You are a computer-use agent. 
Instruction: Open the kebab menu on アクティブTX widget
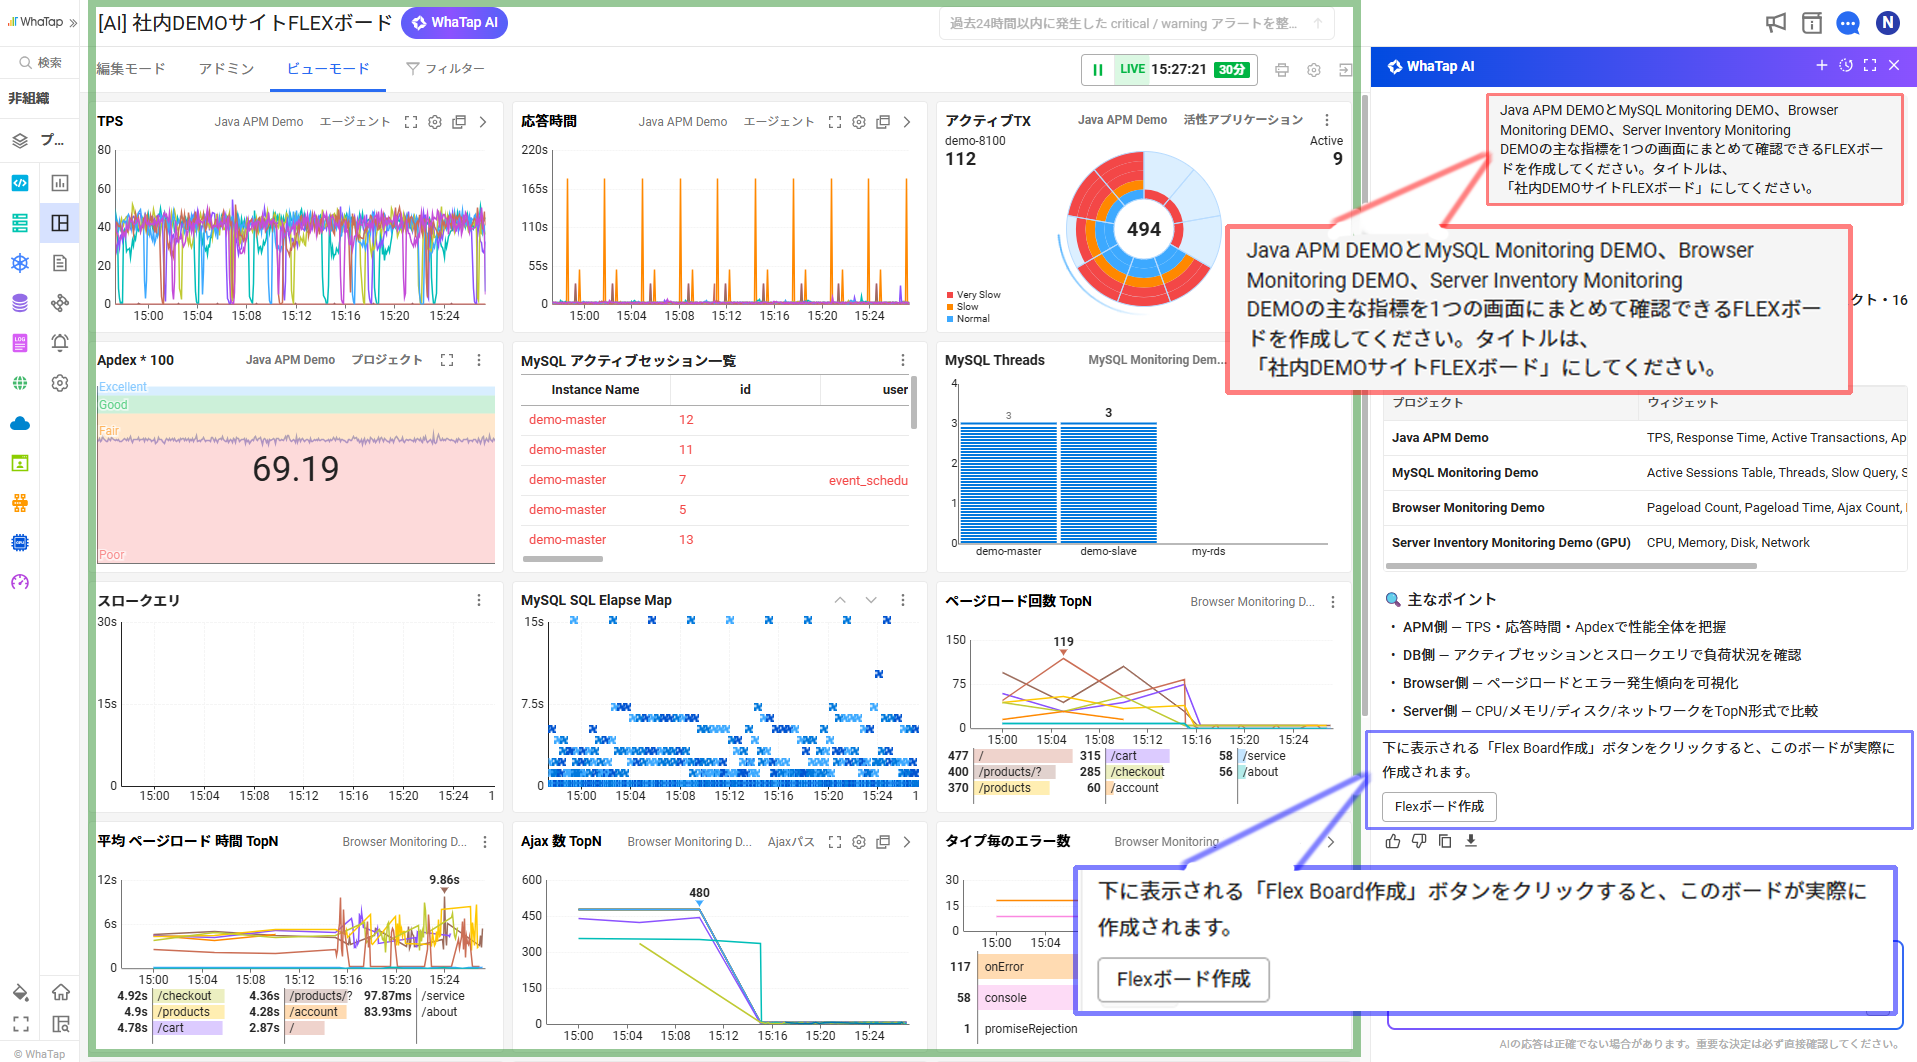(x=1327, y=120)
